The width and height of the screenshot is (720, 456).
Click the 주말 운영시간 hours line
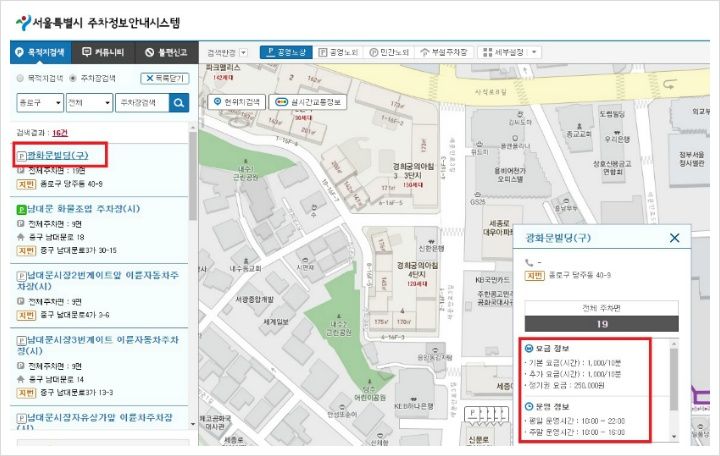click(x=574, y=433)
